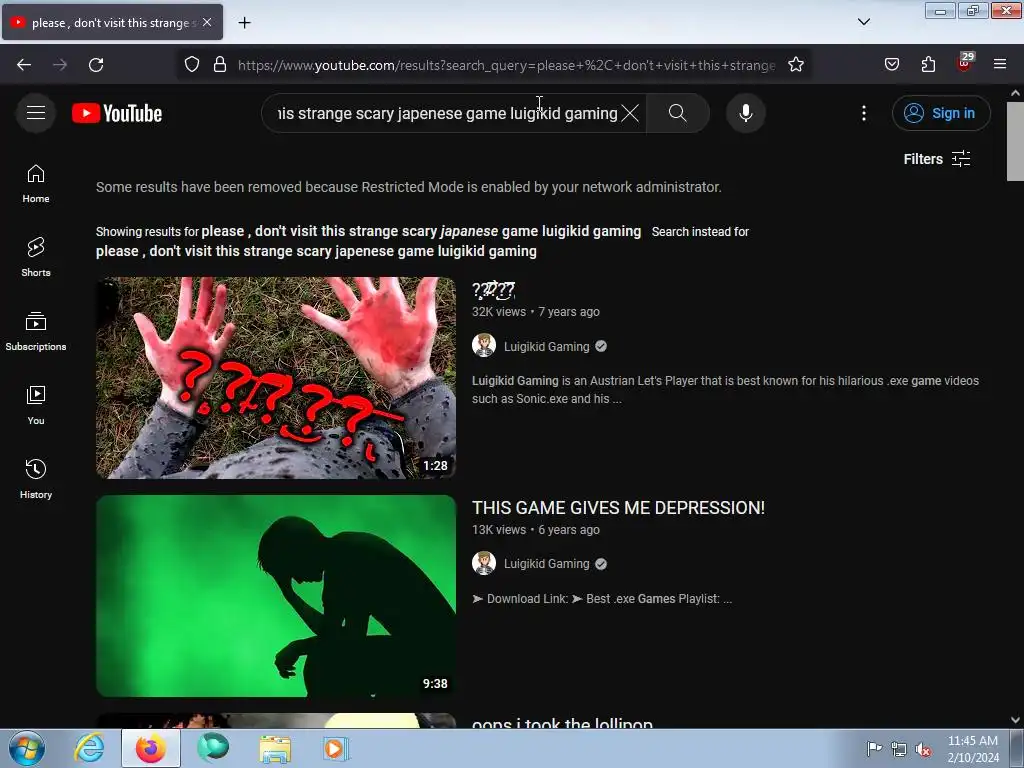Open oops i took the lollipop video
Viewport: 1024px width, 768px height.
pyautogui.click(x=562, y=722)
